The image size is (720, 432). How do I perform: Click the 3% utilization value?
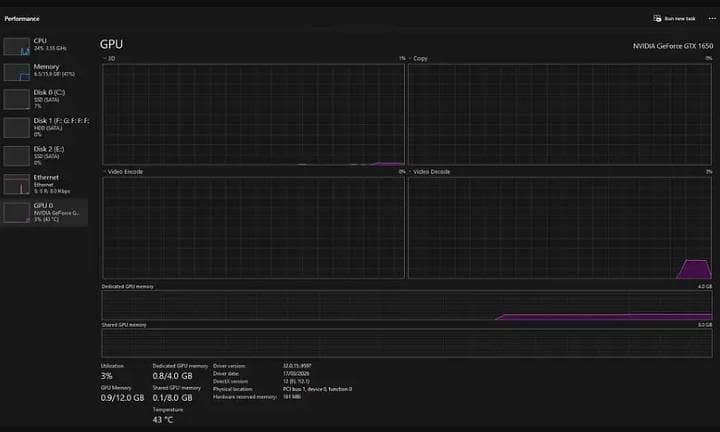pos(107,376)
